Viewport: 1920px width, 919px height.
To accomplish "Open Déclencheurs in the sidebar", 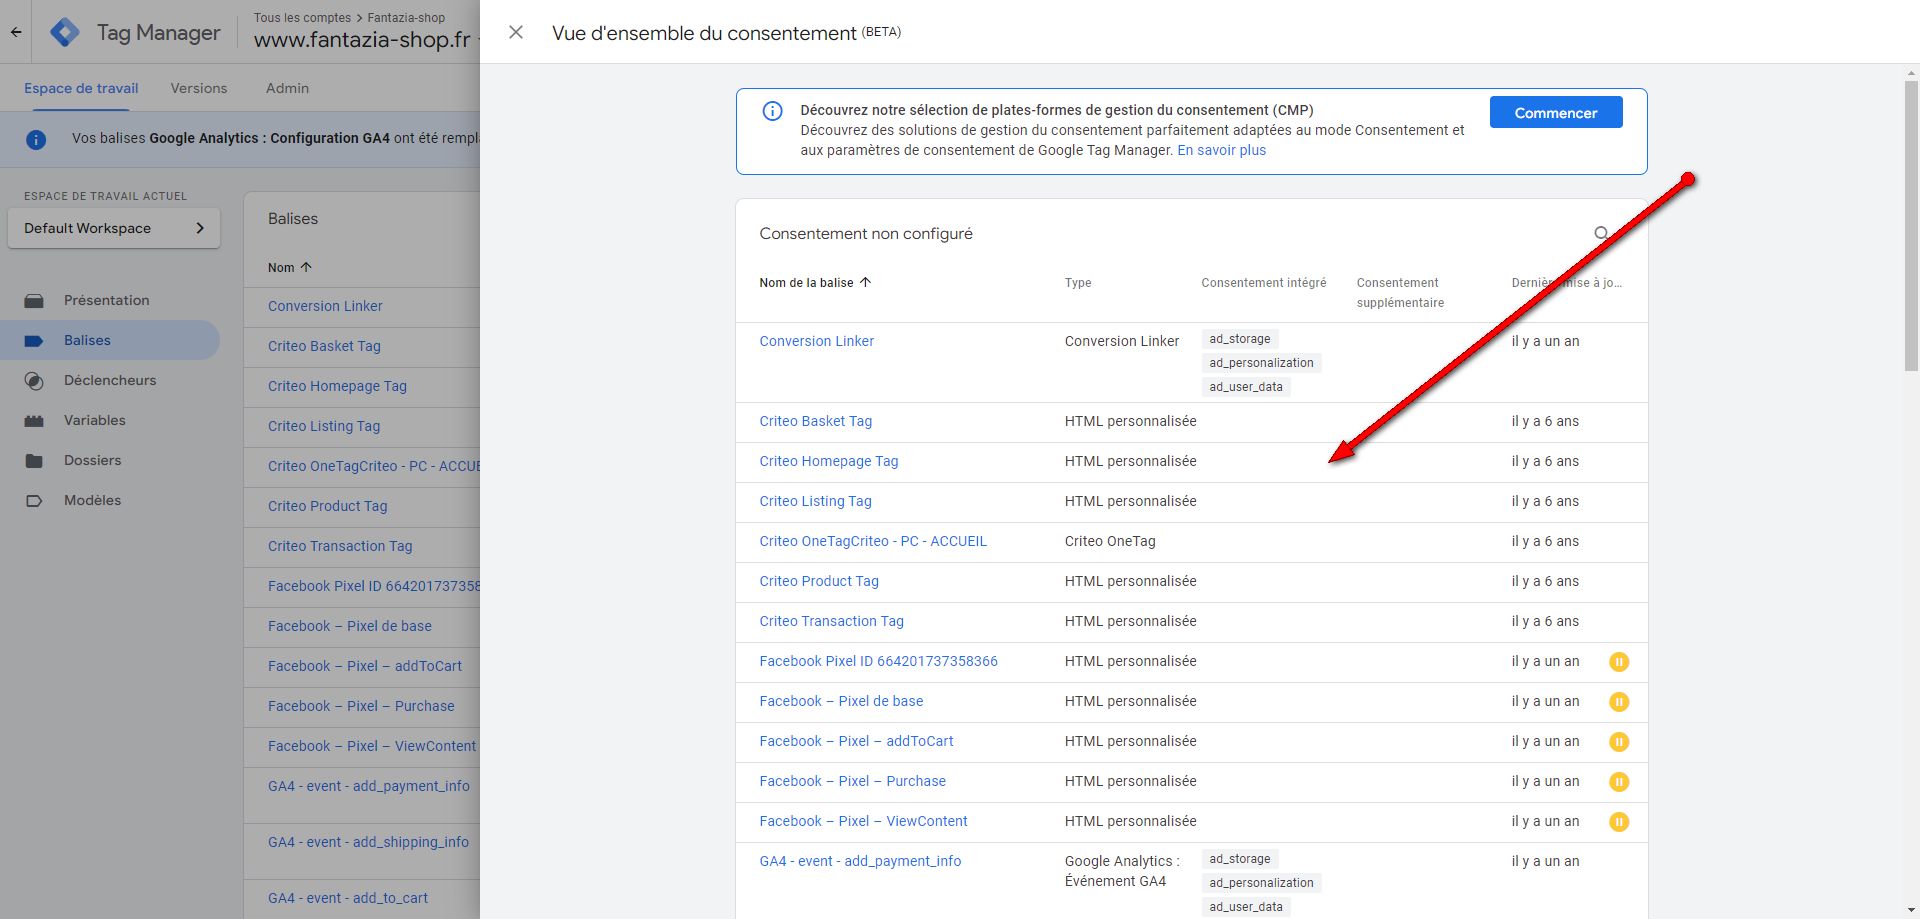I will (110, 380).
